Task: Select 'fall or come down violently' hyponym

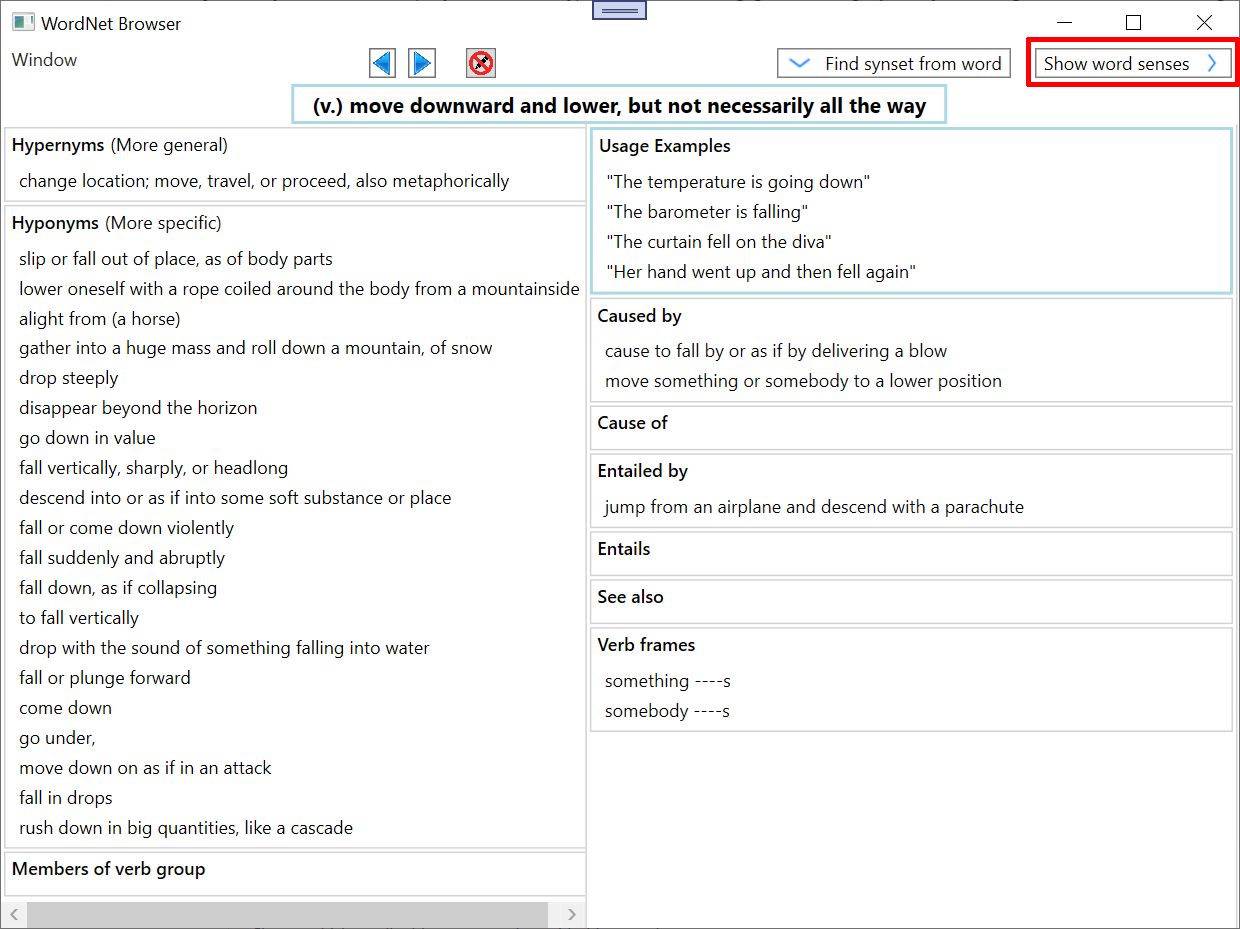Action: pyautogui.click(x=126, y=528)
